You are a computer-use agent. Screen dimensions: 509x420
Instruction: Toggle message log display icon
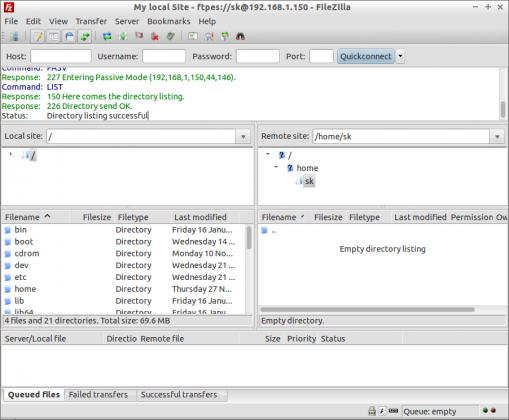point(38,36)
